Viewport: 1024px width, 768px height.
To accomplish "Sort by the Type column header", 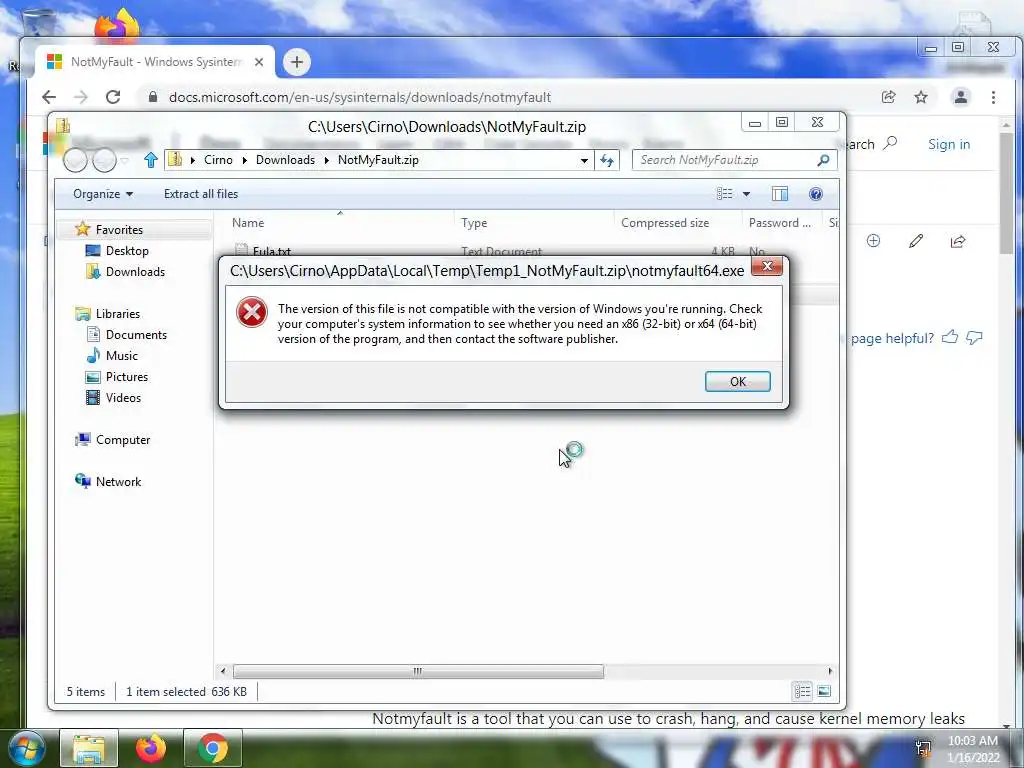I will (474, 223).
